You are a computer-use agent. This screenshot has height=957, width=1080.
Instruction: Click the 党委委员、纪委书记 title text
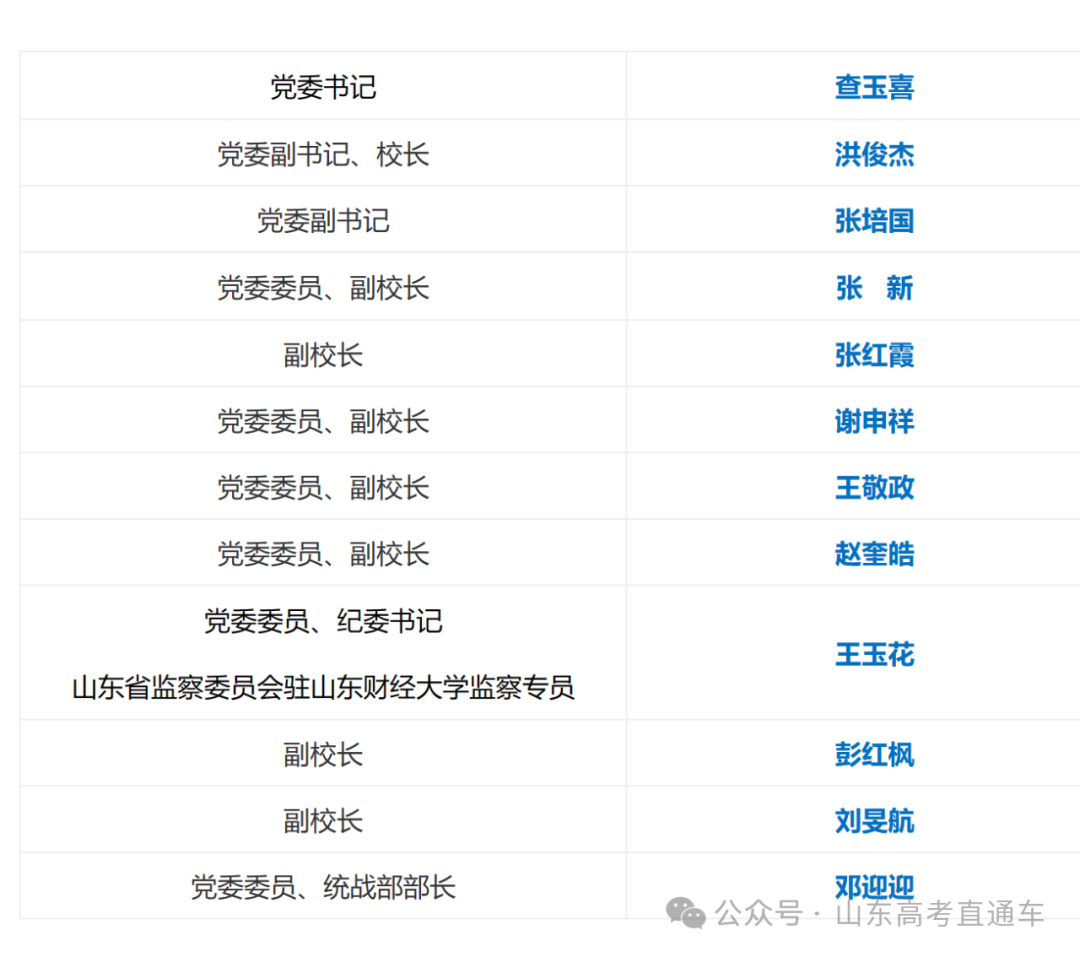tap(323, 621)
